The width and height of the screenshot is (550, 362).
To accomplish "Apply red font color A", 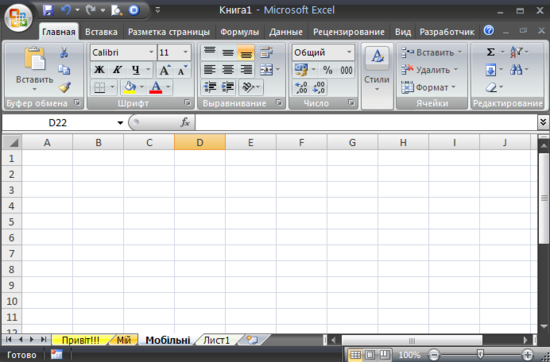I will [156, 87].
